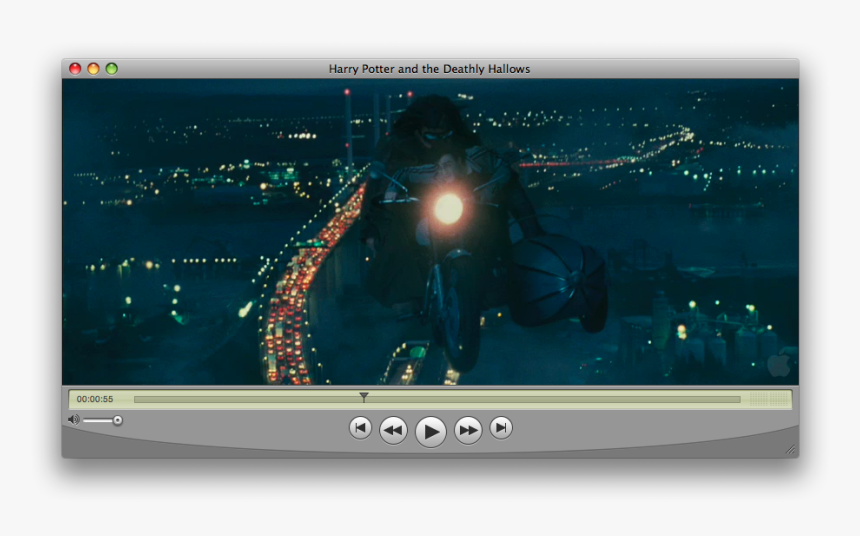Skip to the end of the movie
Image resolution: width=860 pixels, height=536 pixels.
coord(501,428)
